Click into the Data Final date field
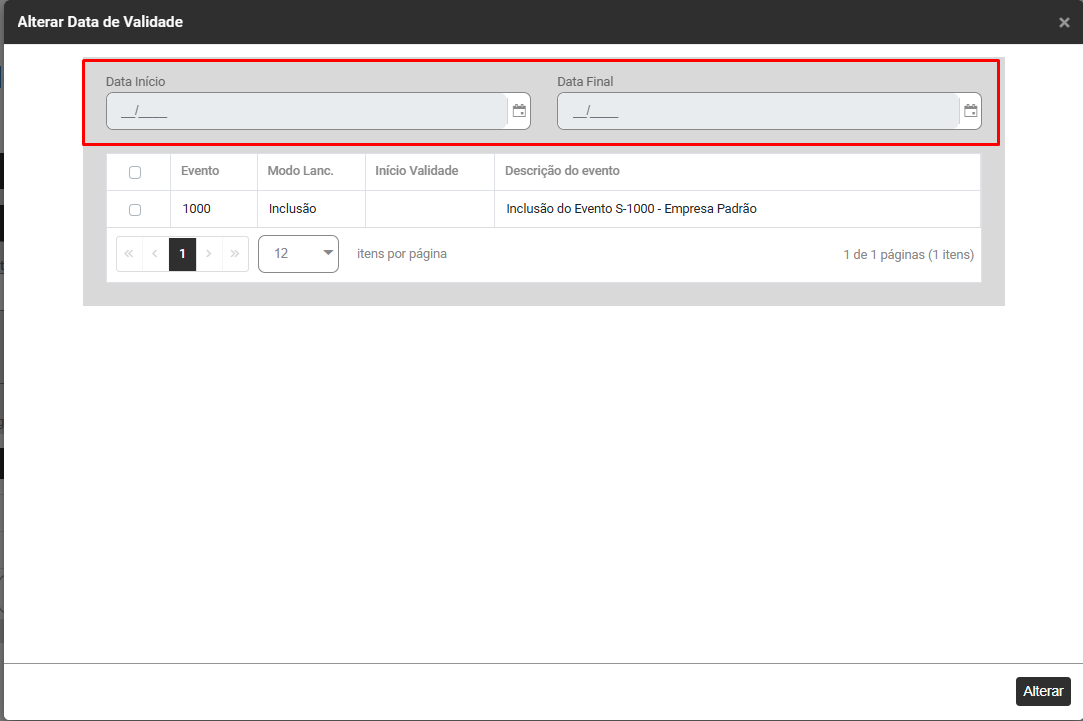Image resolution: width=1083 pixels, height=721 pixels. [756, 112]
